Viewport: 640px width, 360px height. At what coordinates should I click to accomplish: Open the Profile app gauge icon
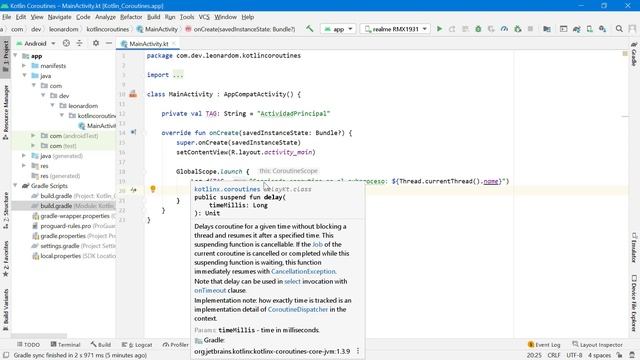504,29
